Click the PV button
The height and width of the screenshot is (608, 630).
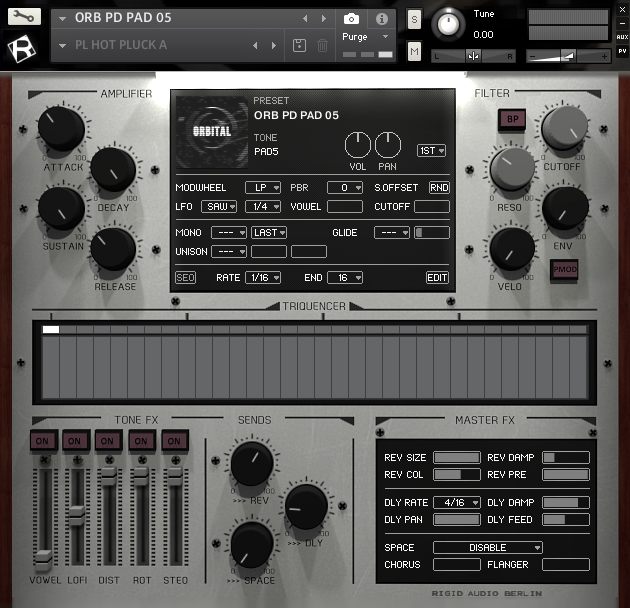(622, 51)
